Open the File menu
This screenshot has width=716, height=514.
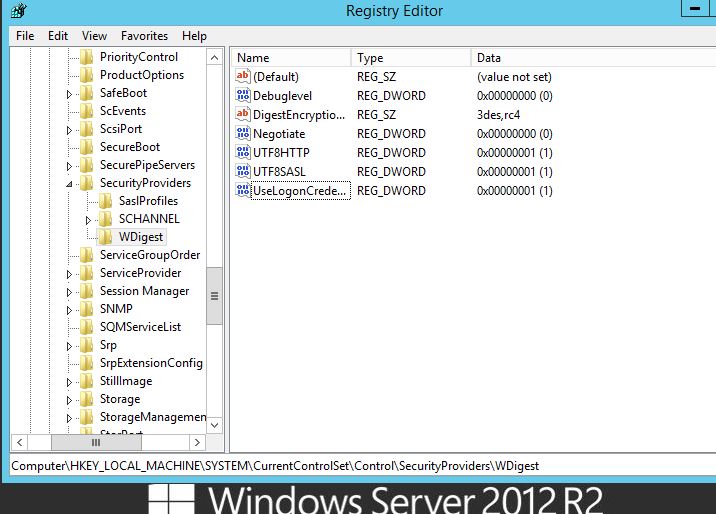25,36
